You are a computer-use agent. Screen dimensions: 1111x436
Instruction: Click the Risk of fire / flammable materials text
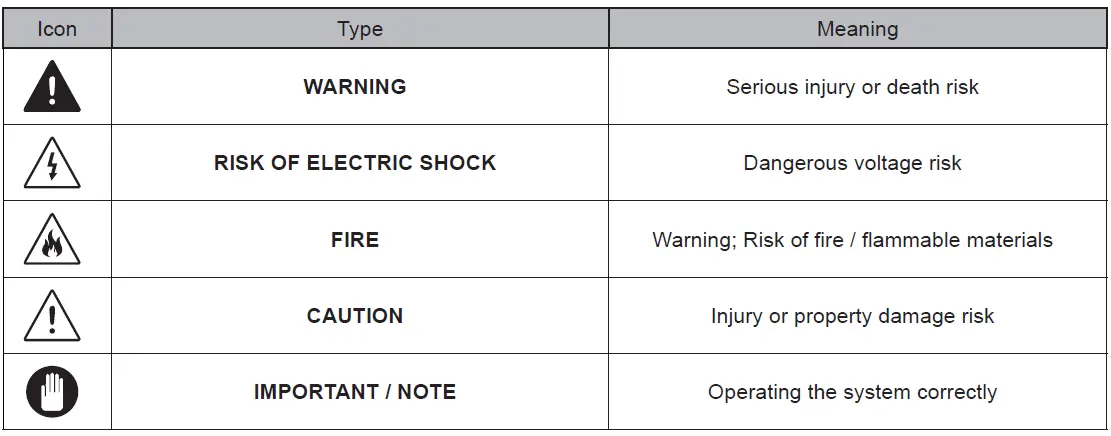898,240
